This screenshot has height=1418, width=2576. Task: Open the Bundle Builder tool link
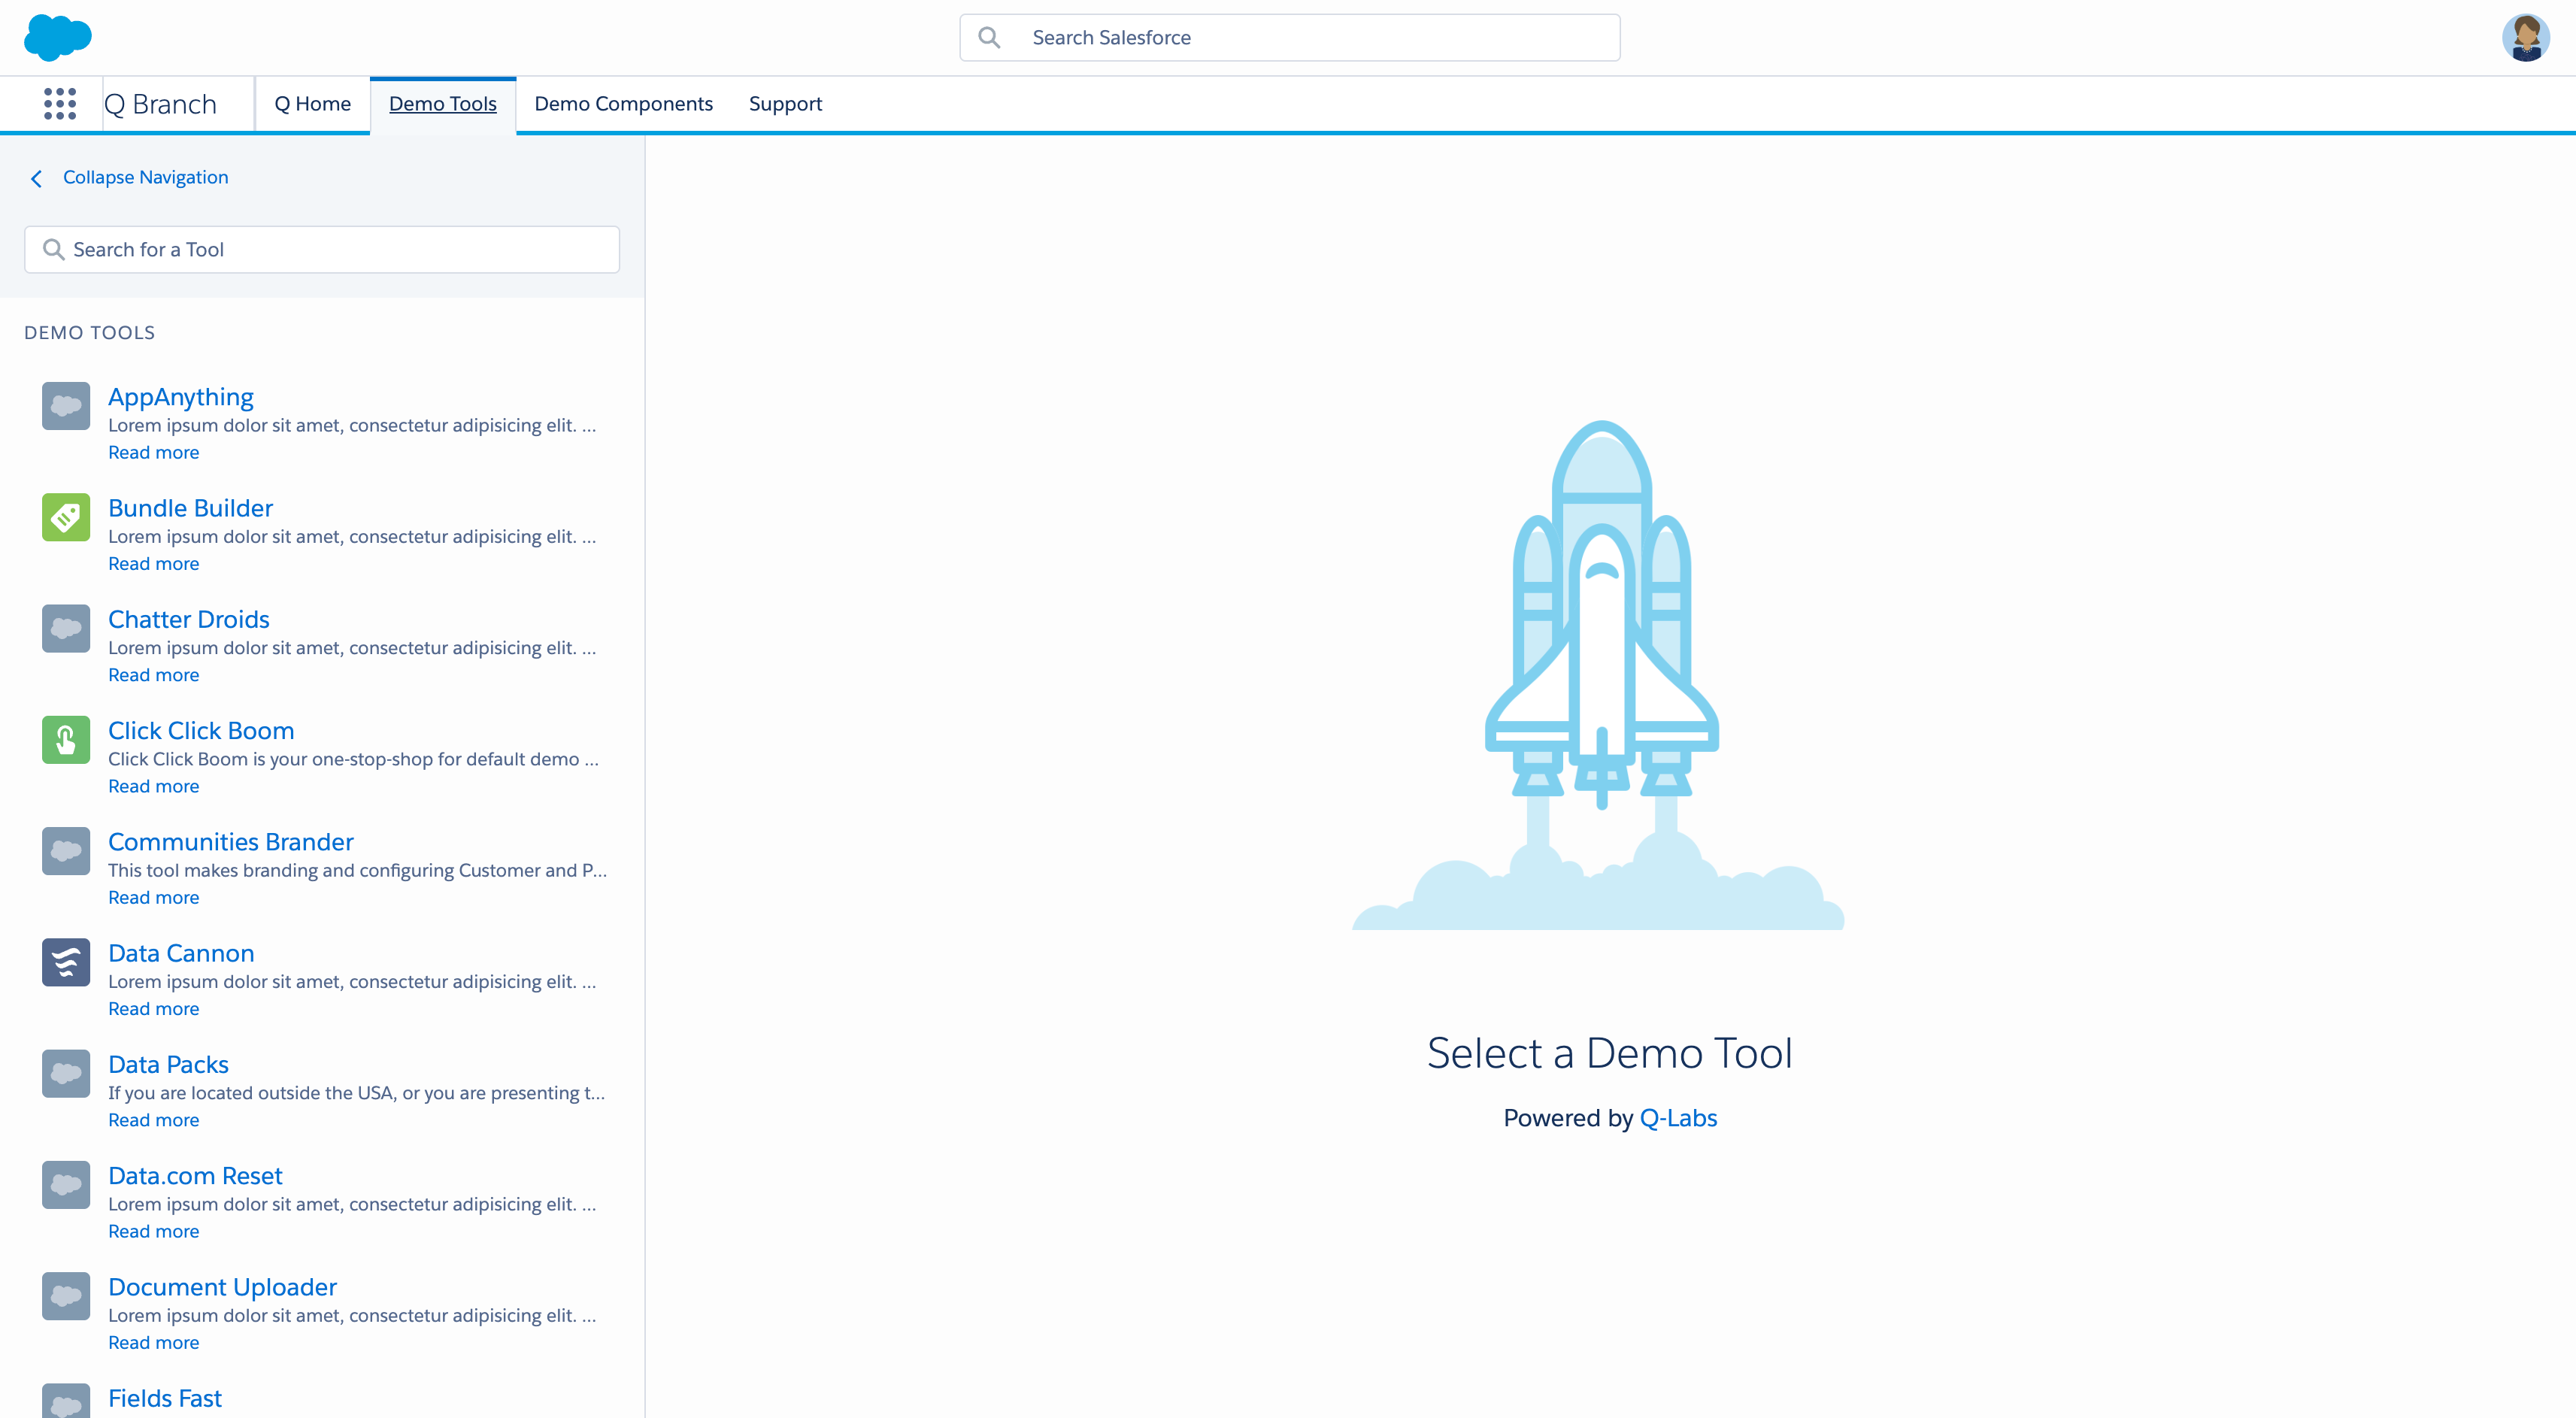(190, 508)
